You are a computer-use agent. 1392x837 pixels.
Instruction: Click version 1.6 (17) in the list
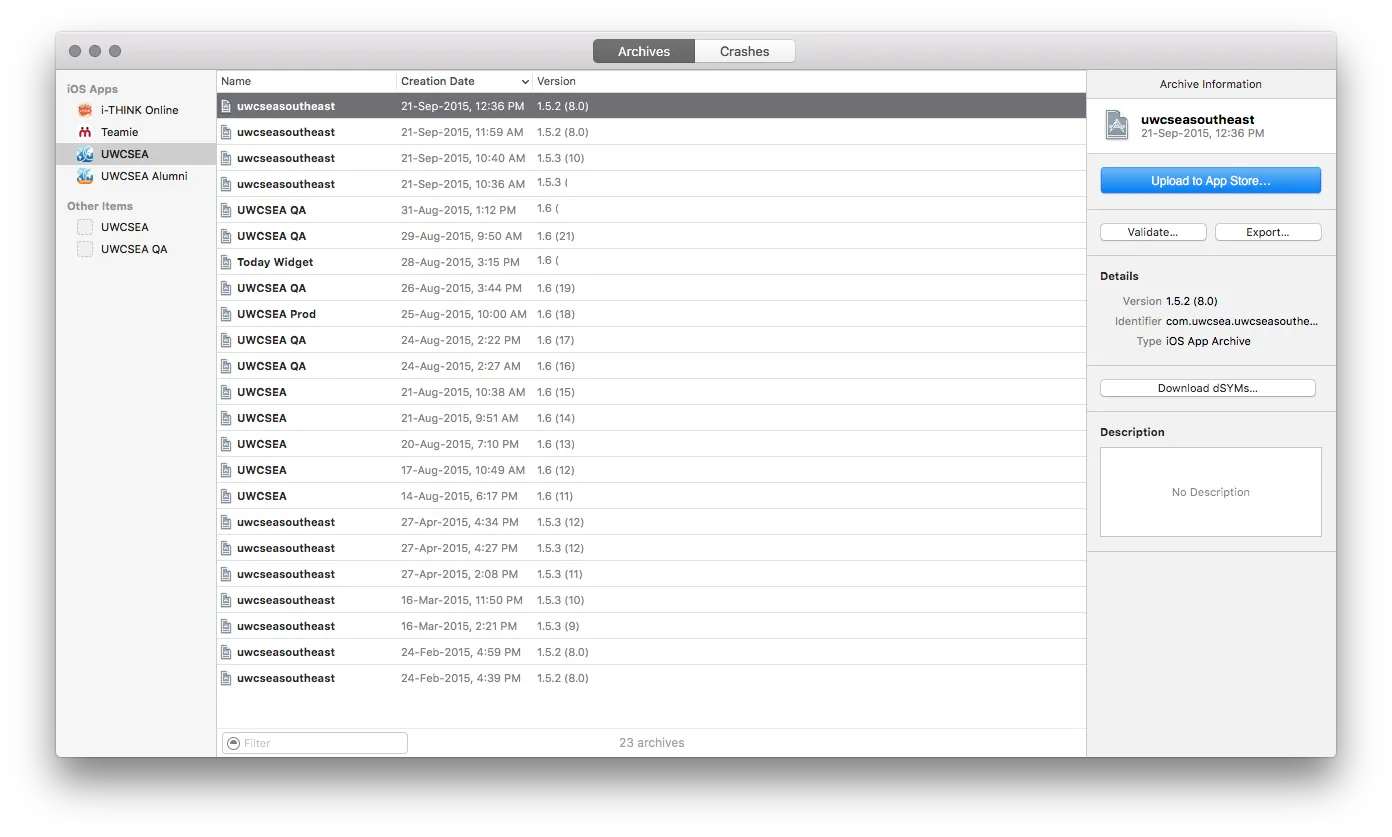[x=556, y=340]
